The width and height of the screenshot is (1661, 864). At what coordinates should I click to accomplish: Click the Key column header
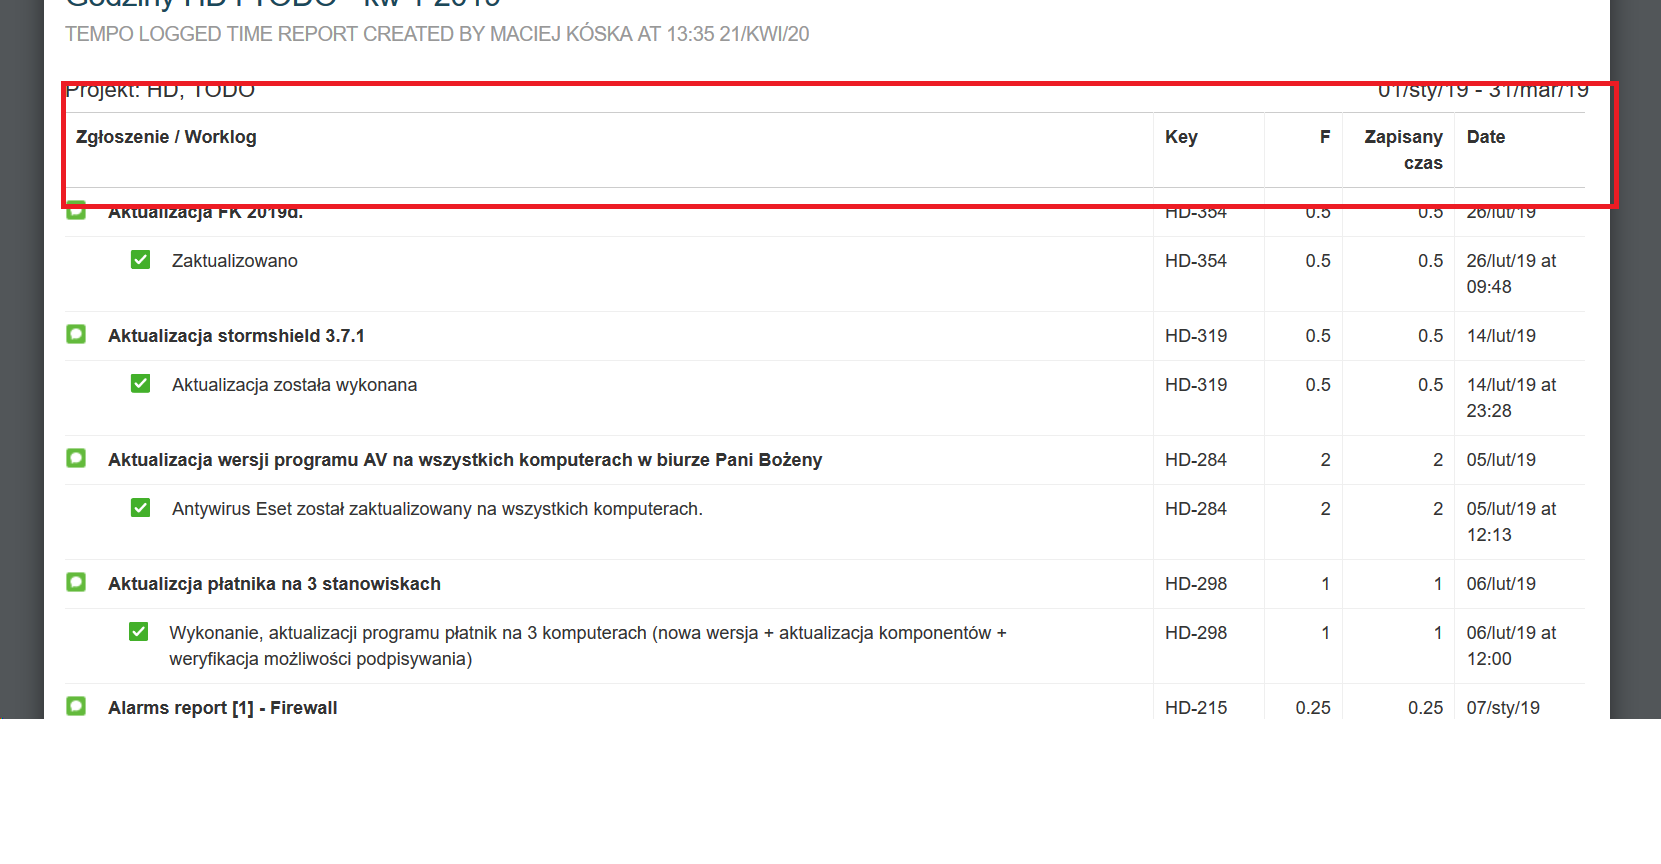click(1181, 137)
